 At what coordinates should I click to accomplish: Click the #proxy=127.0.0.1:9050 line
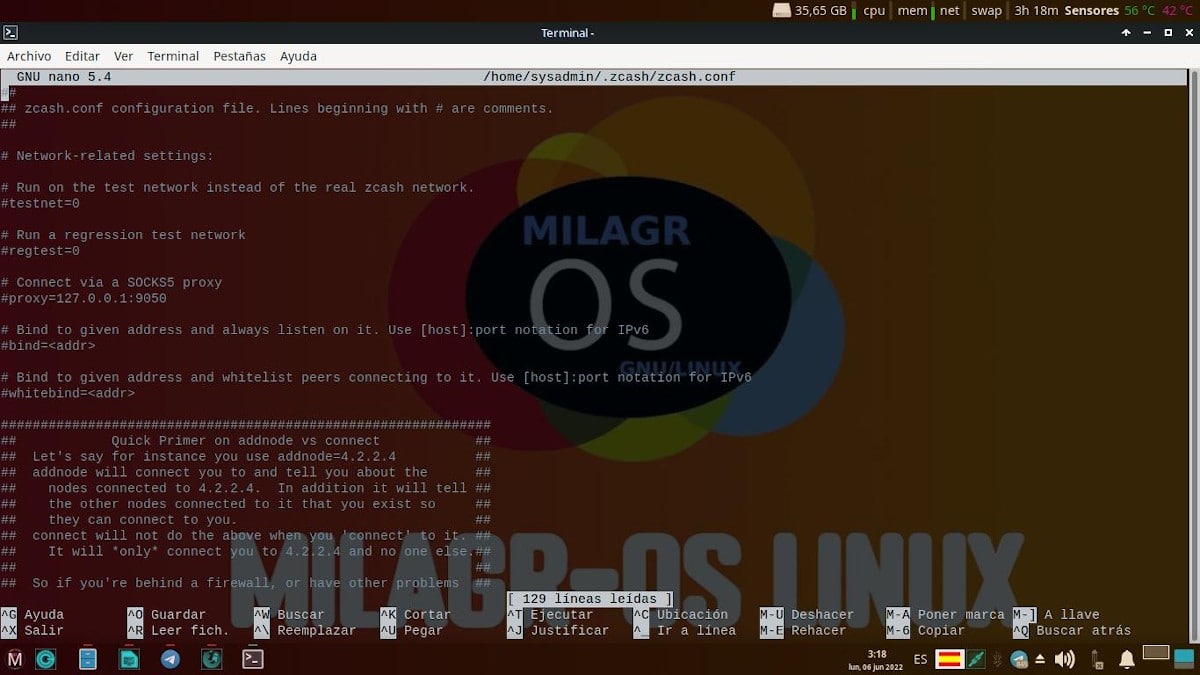click(84, 298)
